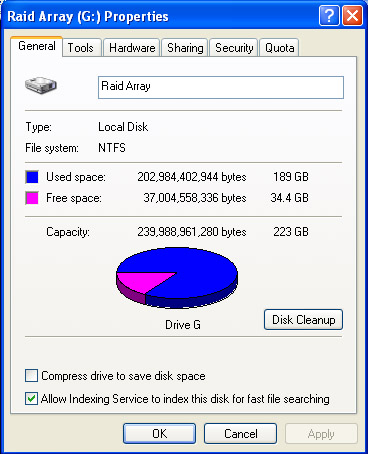Enable Compress drive to save disk space
This screenshot has width=368, height=454.
coord(31,376)
